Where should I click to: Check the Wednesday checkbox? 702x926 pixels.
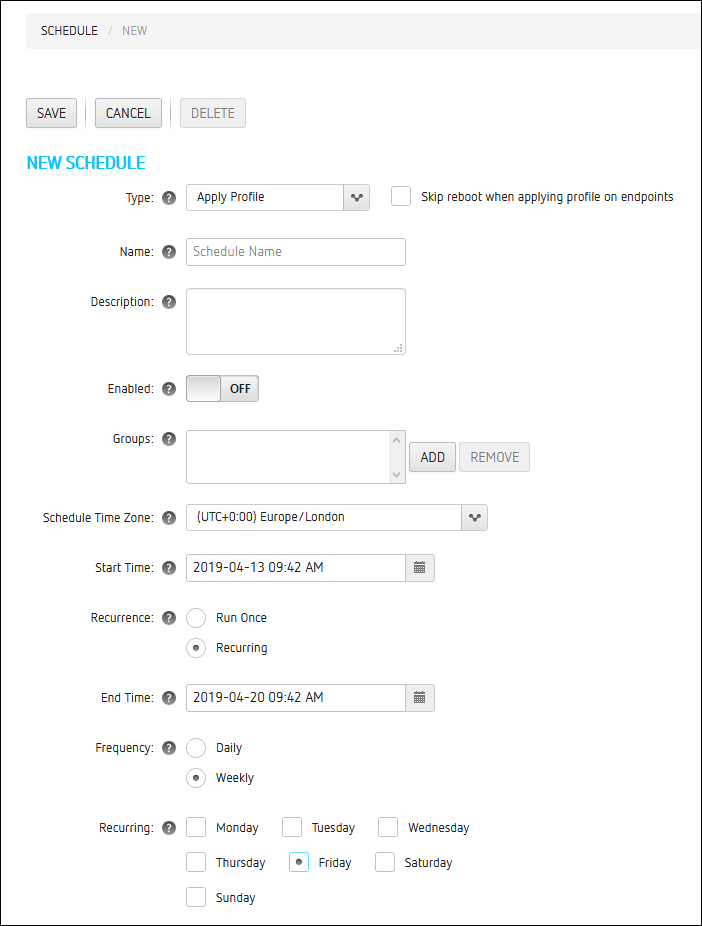tap(388, 827)
